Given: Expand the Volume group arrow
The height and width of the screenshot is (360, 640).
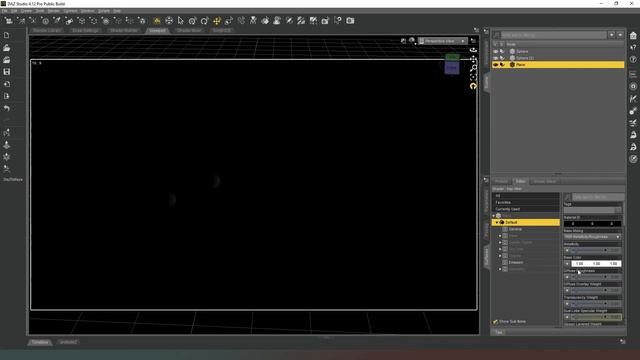Looking at the screenshot, I should point(500,256).
